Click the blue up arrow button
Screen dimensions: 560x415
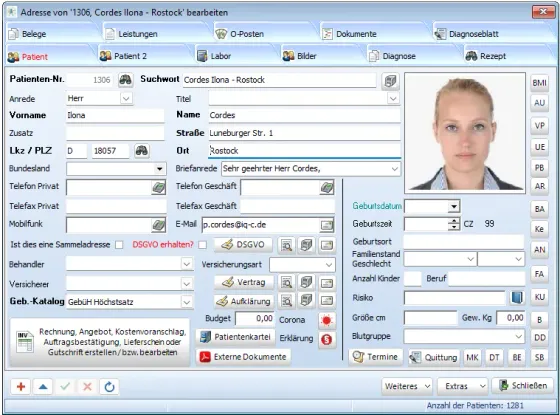click(43, 386)
